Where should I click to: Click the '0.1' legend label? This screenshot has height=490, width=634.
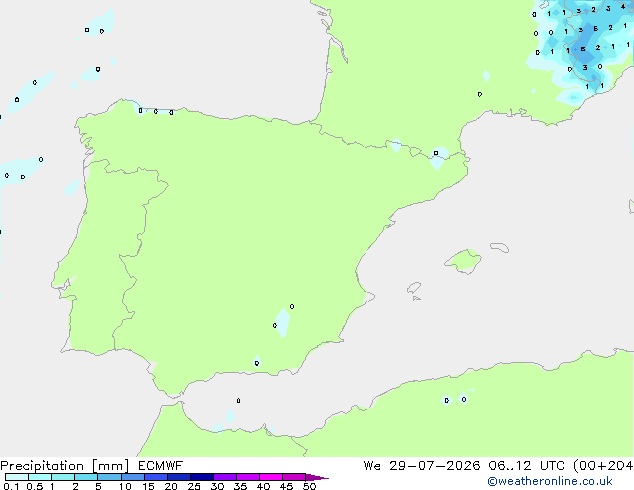click(11, 486)
